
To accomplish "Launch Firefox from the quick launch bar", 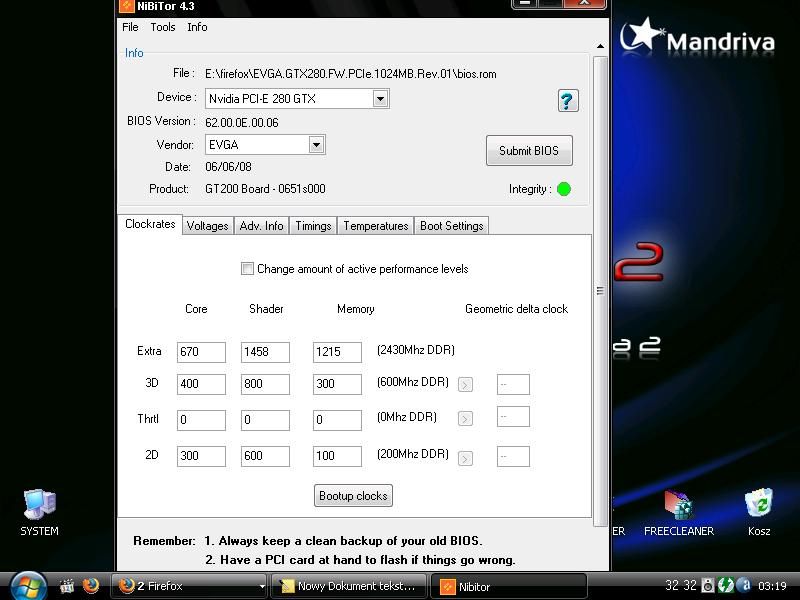I will pos(91,586).
